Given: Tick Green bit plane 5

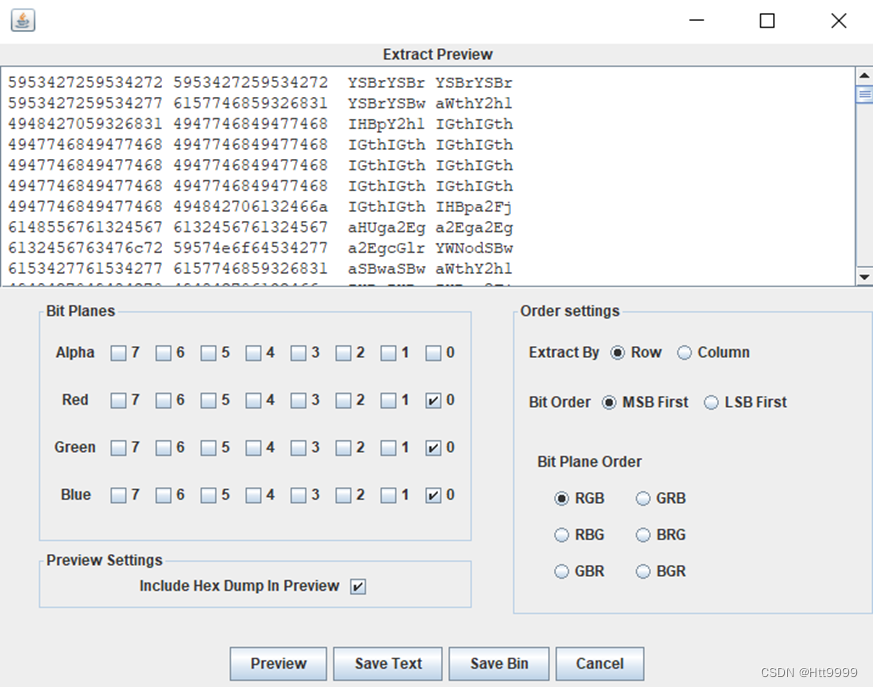Looking at the screenshot, I should click(208, 448).
